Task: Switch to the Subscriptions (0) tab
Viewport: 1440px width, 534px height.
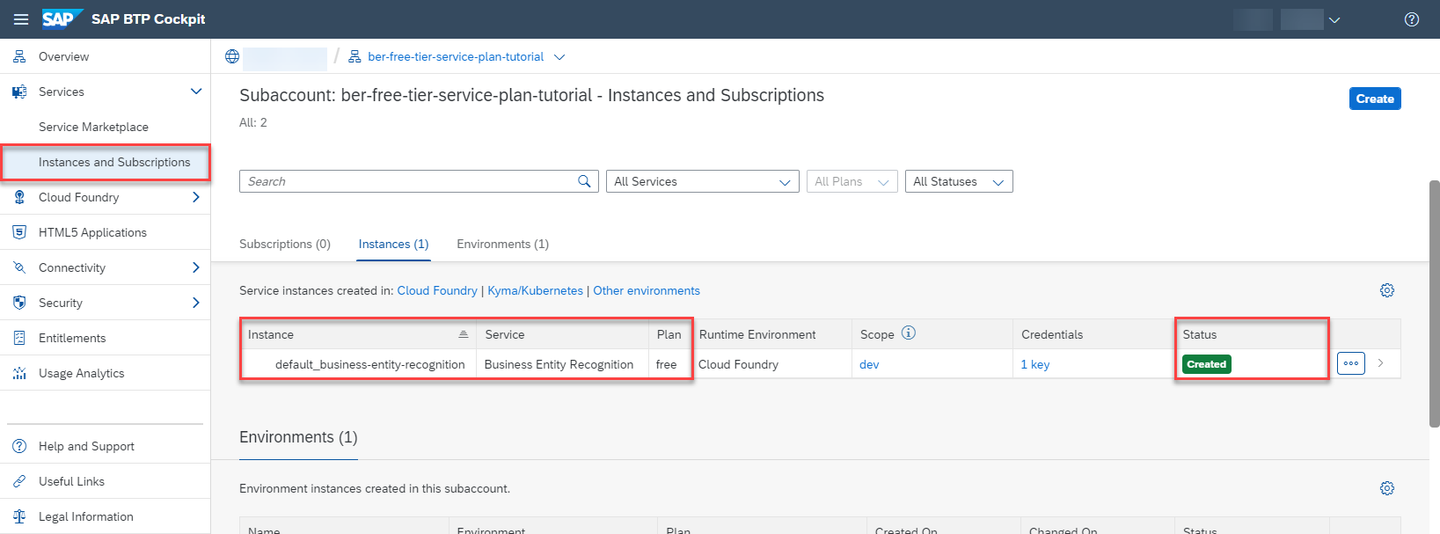Action: pos(285,244)
